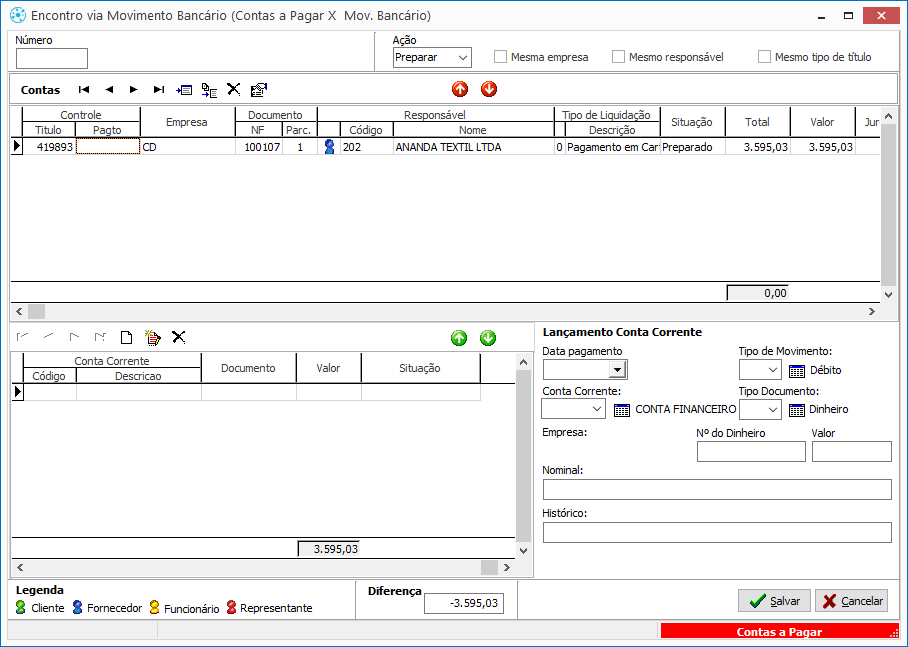Go to first record in Contas toolbar

click(84, 89)
